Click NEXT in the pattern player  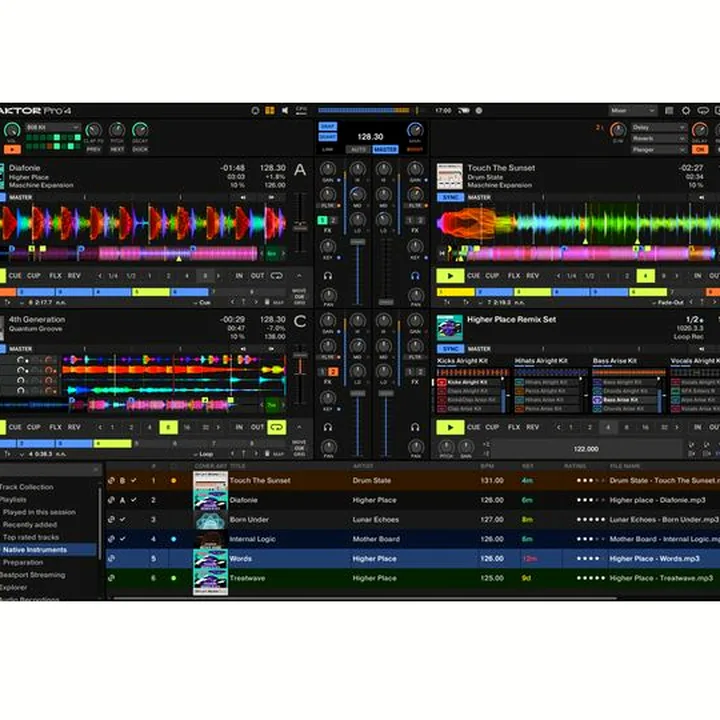tap(117, 149)
